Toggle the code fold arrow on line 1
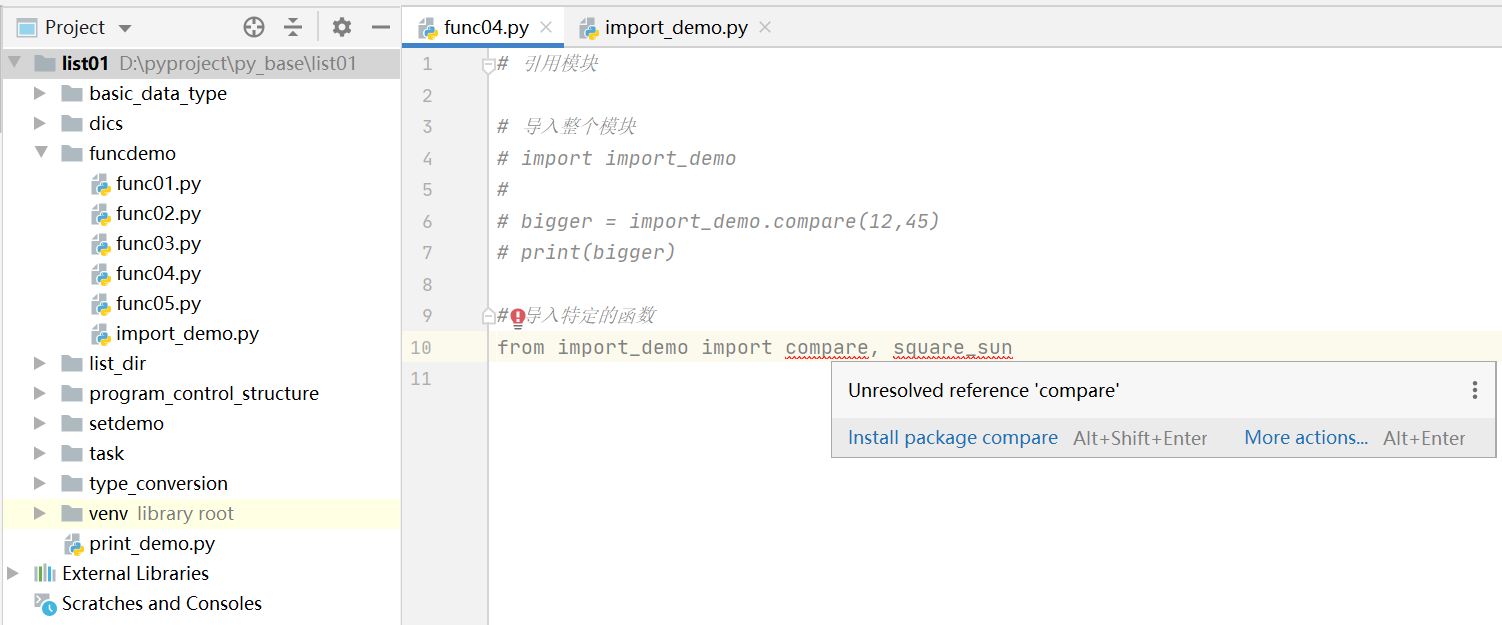The image size is (1502, 625). tap(487, 63)
